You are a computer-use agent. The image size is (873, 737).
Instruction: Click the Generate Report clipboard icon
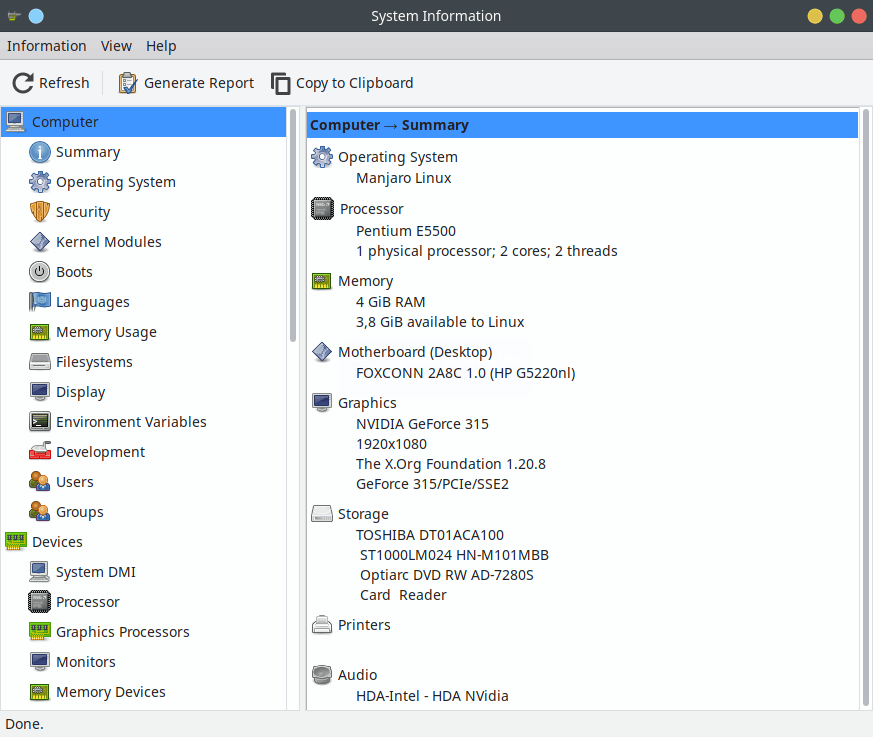tap(127, 83)
